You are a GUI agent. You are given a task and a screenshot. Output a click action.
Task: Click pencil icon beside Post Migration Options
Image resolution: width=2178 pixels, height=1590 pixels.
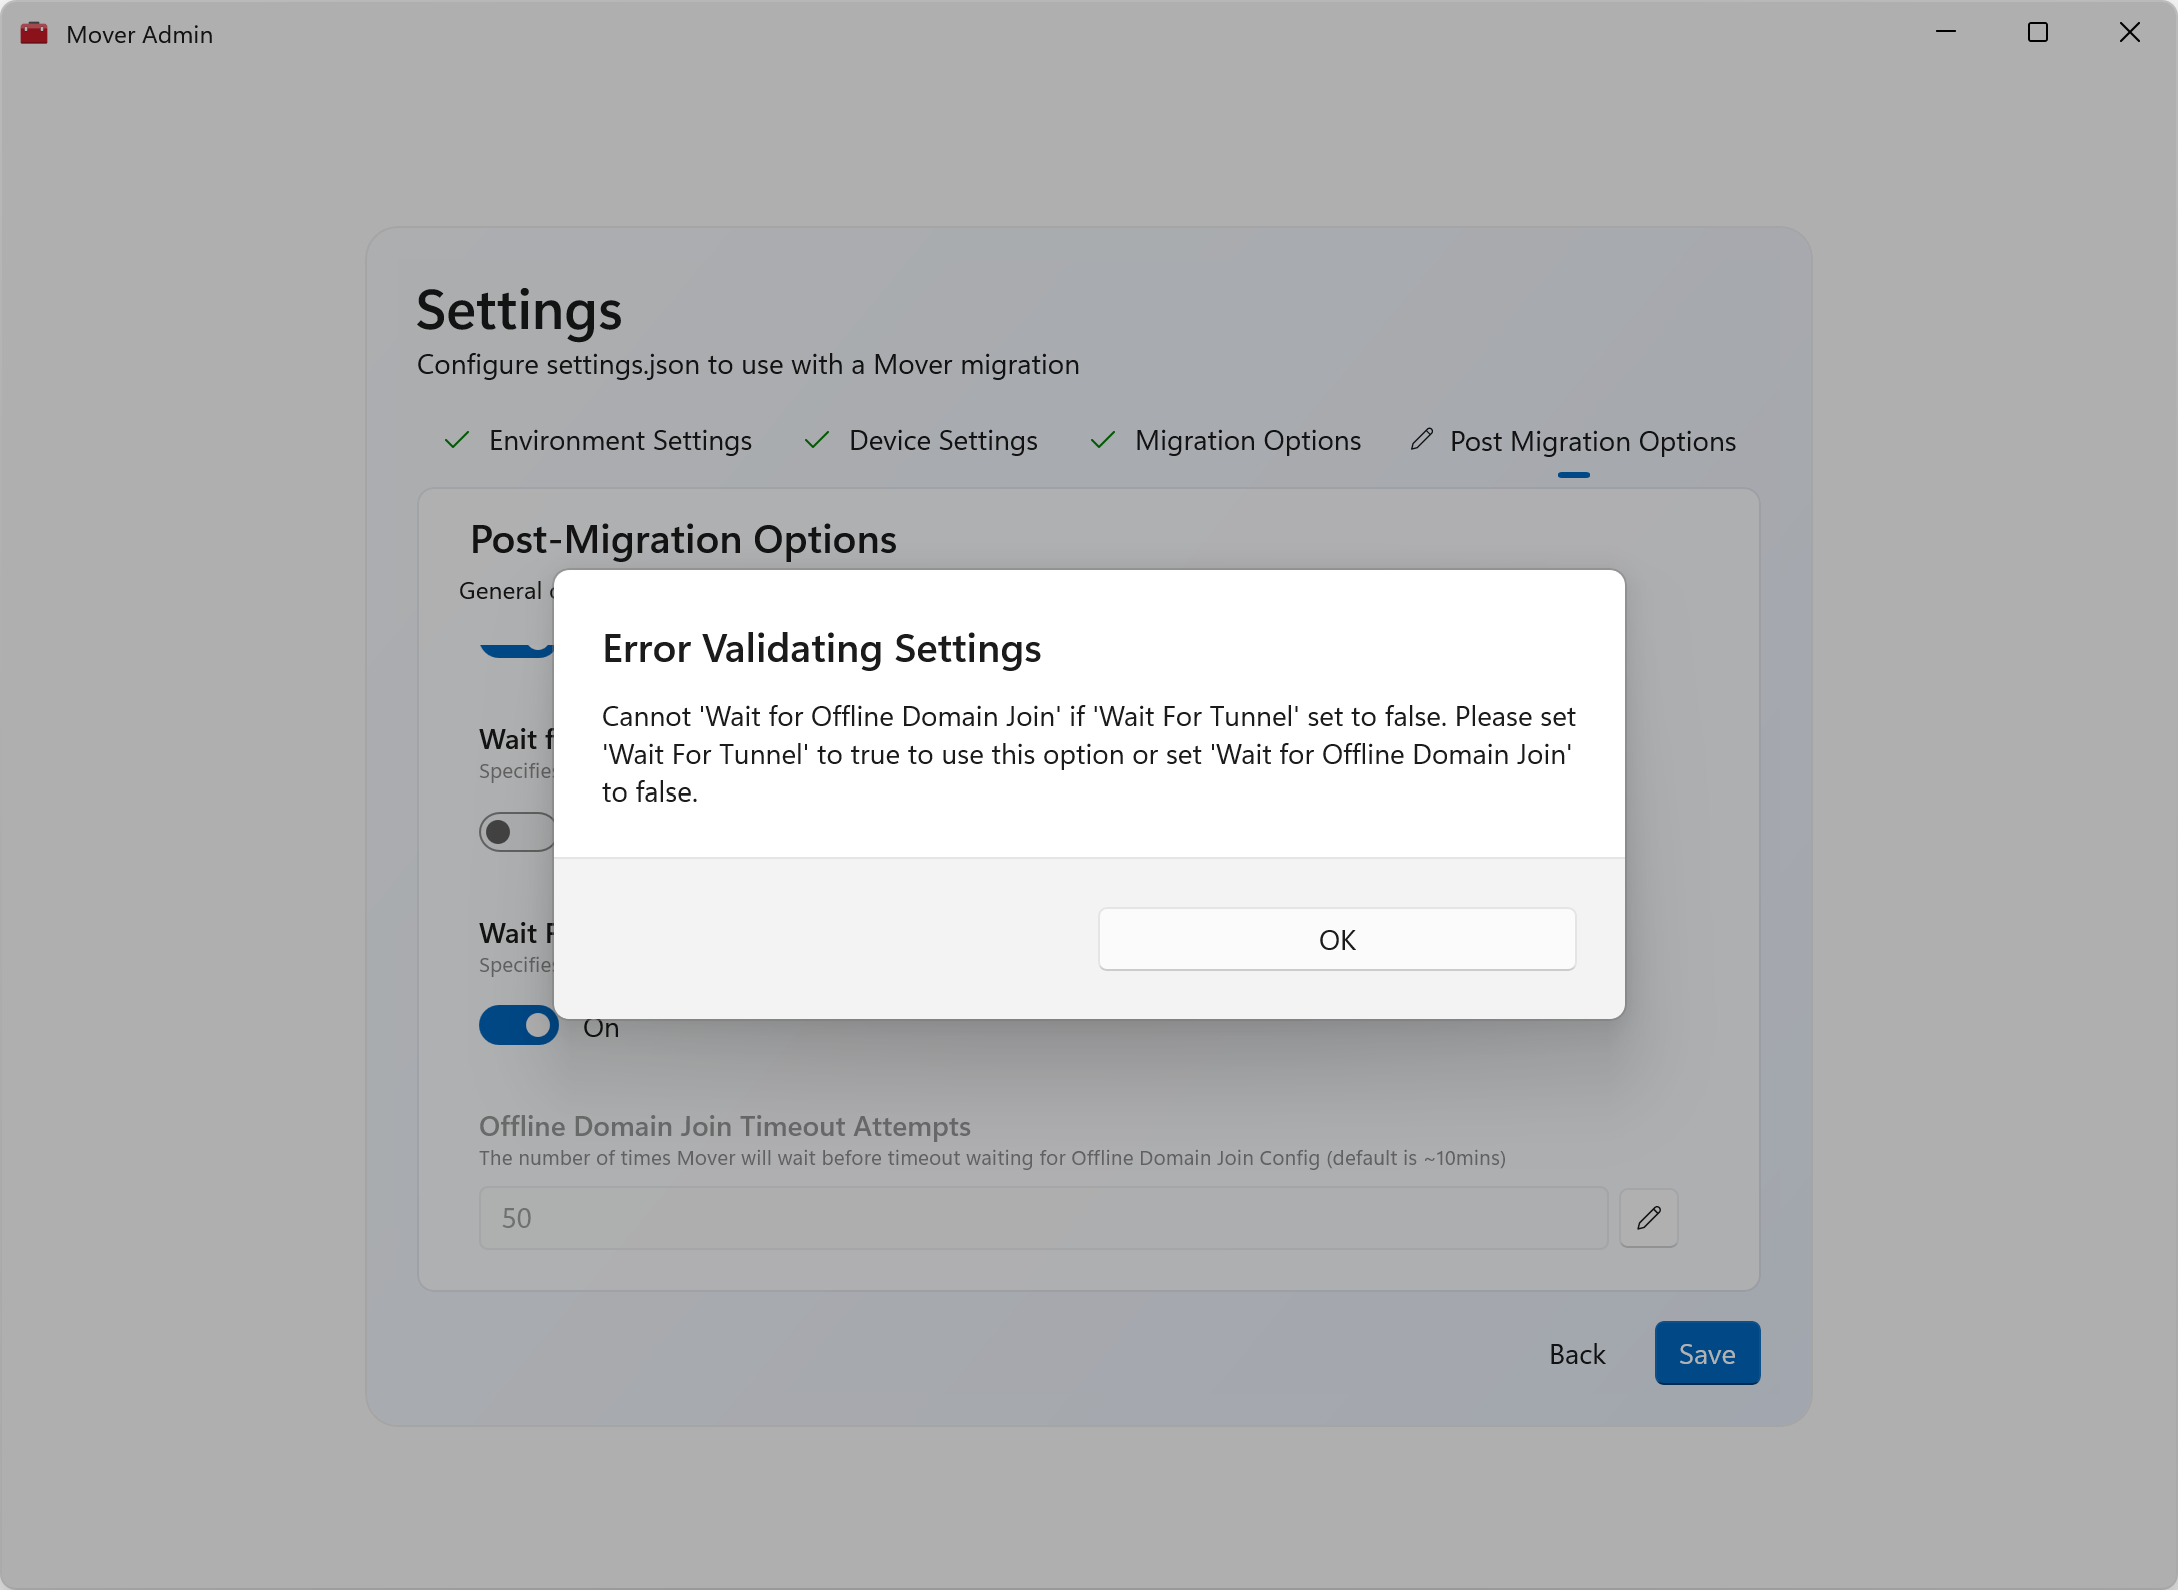pos(1421,440)
